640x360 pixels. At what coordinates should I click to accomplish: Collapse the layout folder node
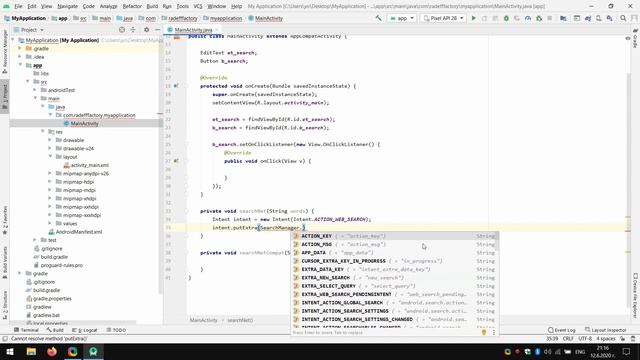[50, 156]
